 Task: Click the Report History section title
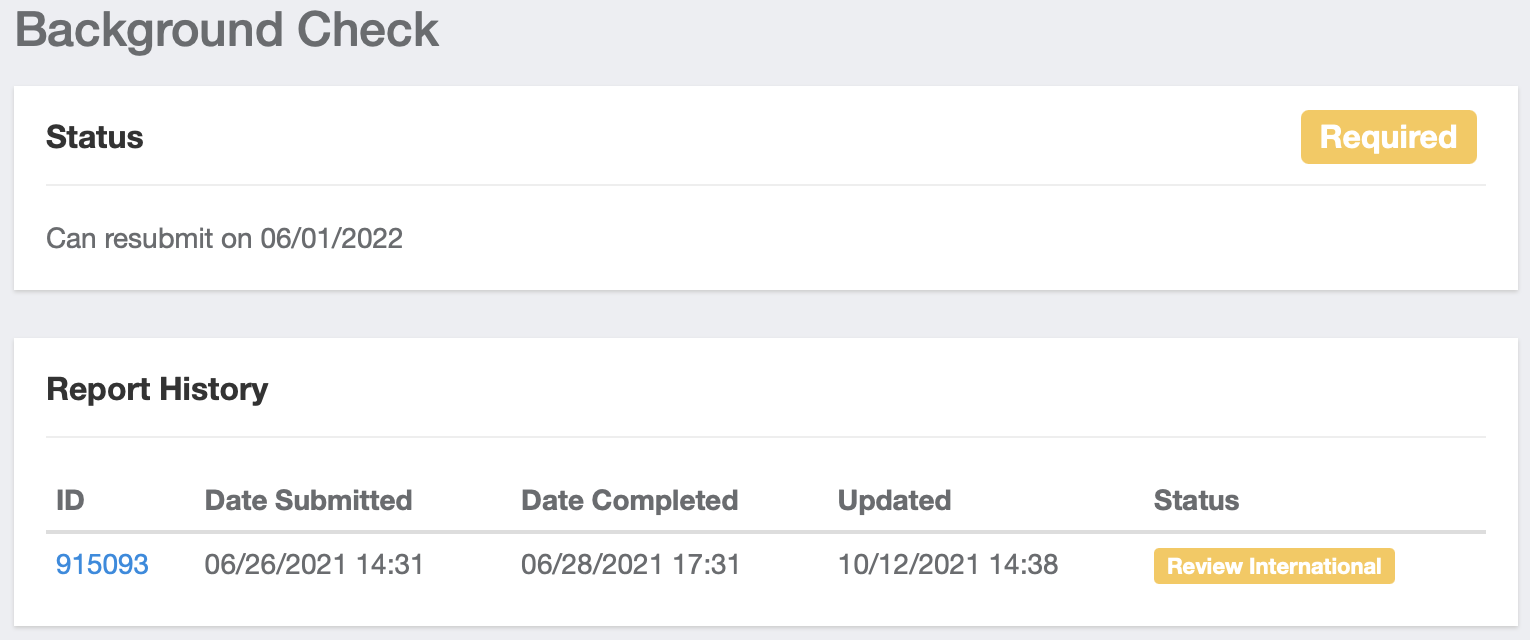point(157,389)
